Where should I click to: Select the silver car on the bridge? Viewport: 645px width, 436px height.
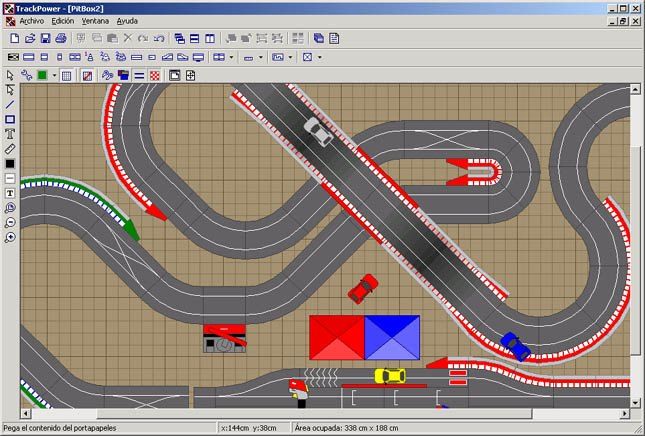pos(319,132)
